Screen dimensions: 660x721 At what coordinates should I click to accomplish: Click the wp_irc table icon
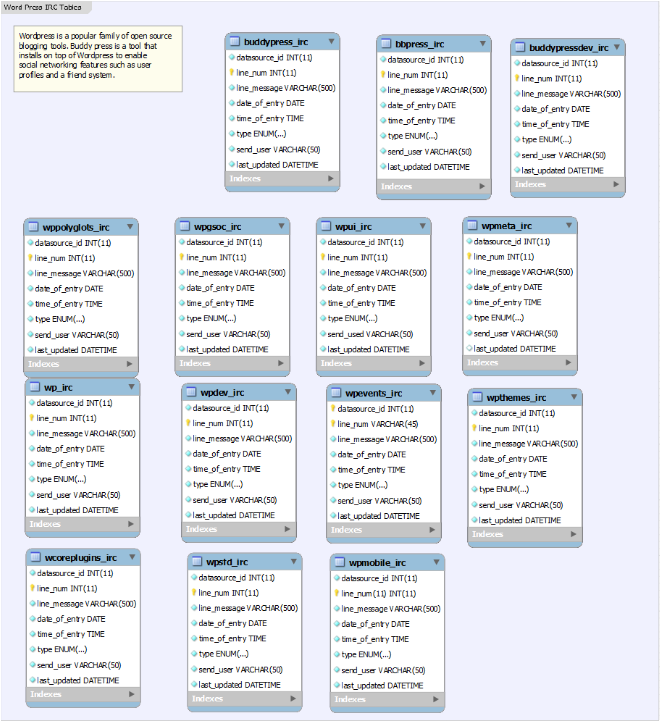[34, 387]
